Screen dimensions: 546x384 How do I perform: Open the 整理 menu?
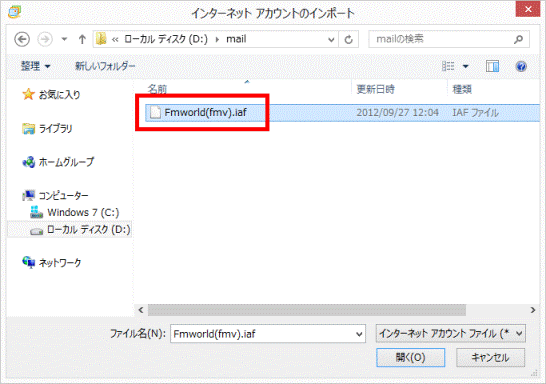coord(36,66)
